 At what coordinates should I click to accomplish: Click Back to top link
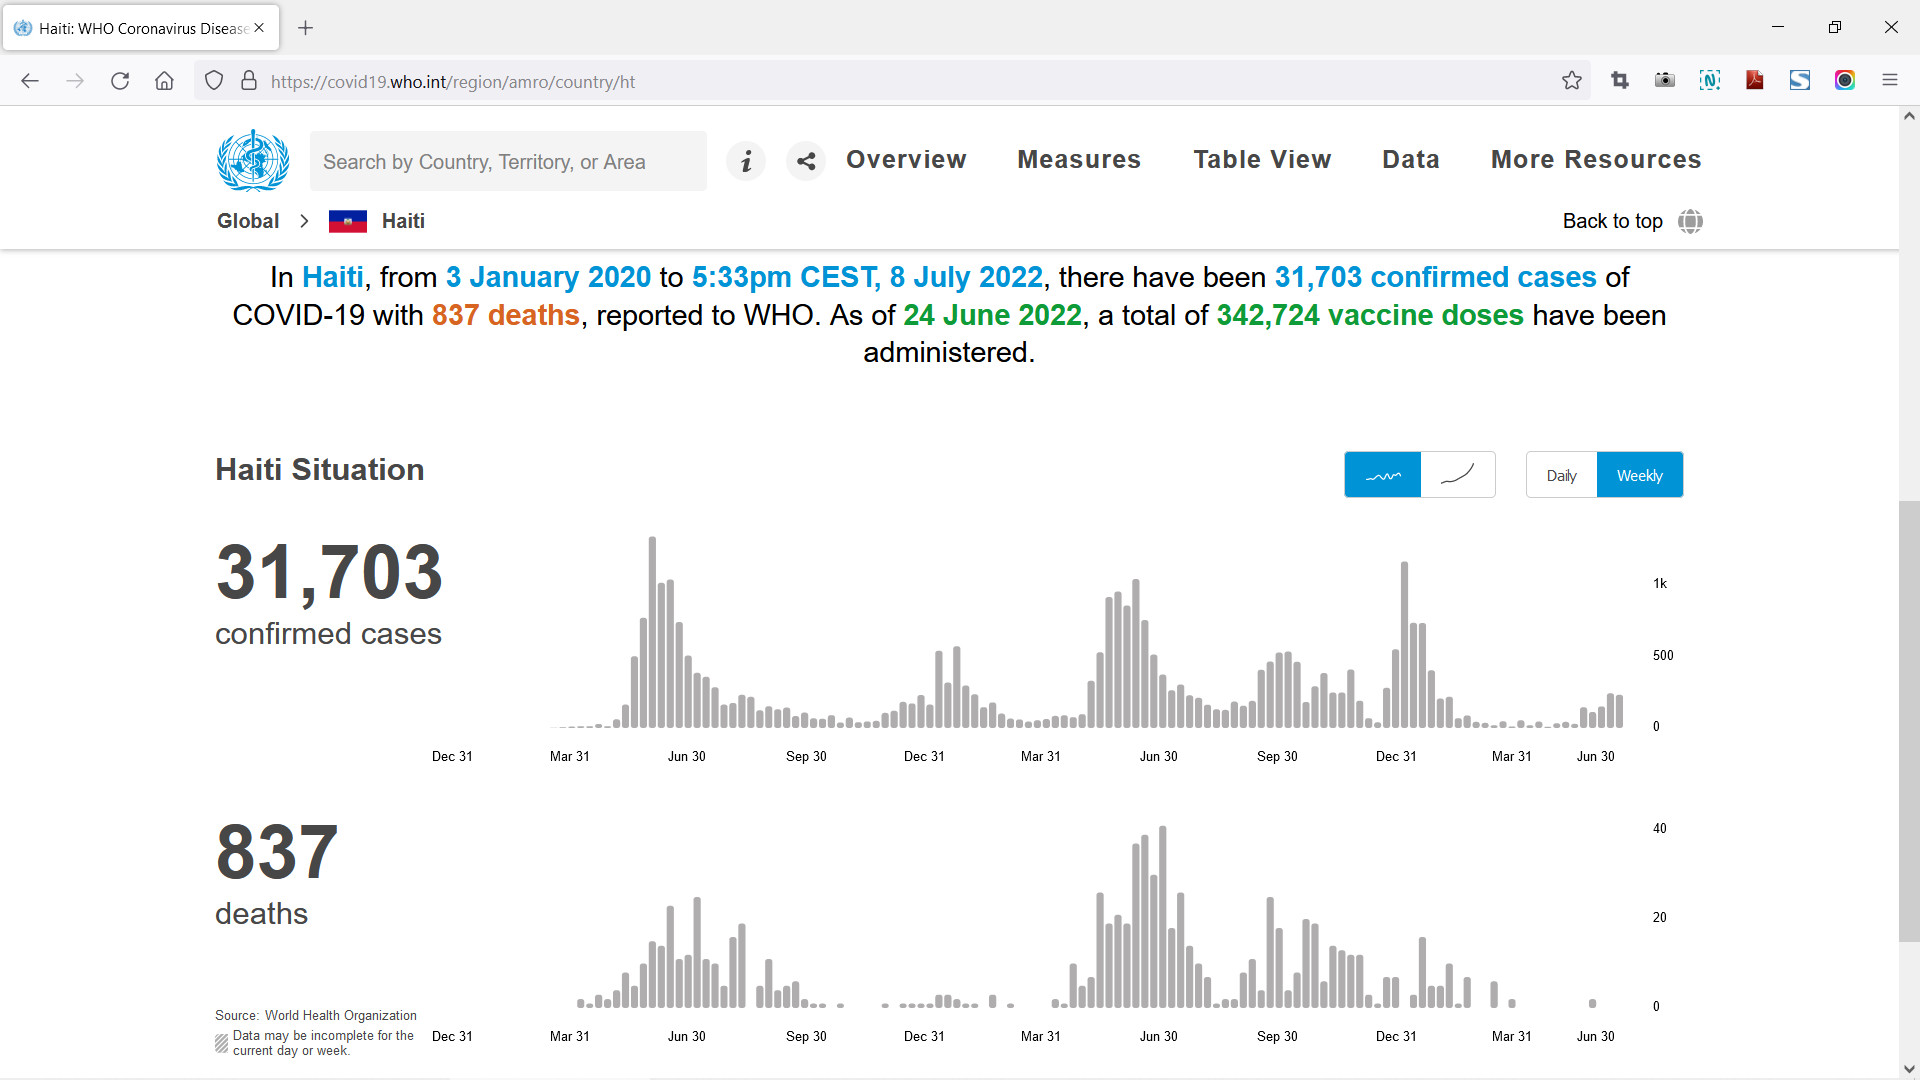pyautogui.click(x=1612, y=221)
